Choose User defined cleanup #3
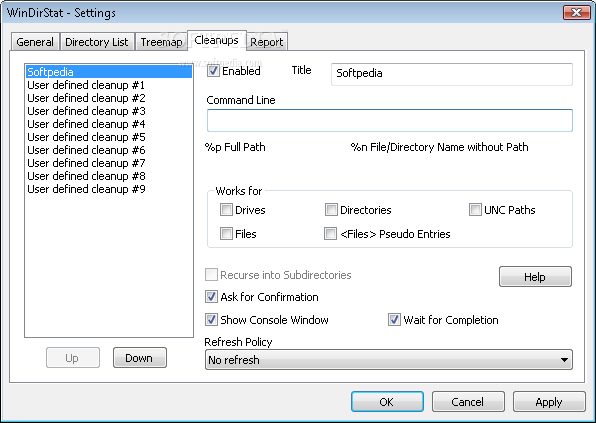 tap(109, 111)
